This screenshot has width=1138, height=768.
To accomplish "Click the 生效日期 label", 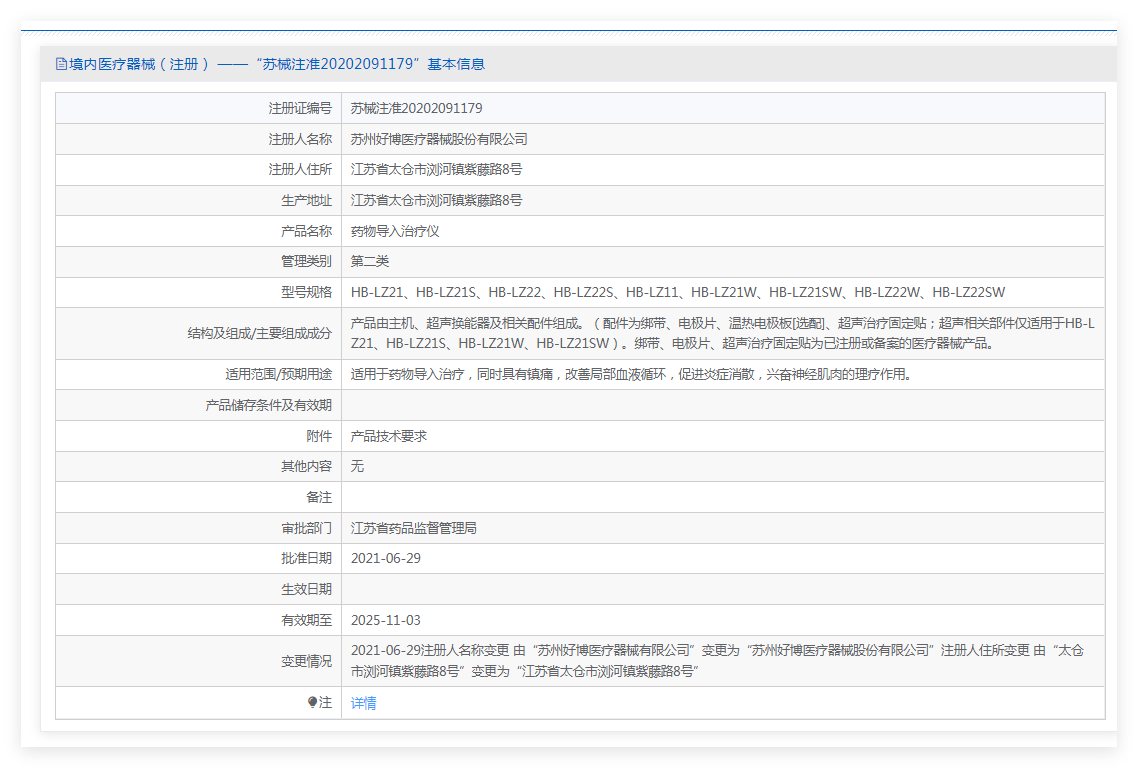I will coord(306,589).
